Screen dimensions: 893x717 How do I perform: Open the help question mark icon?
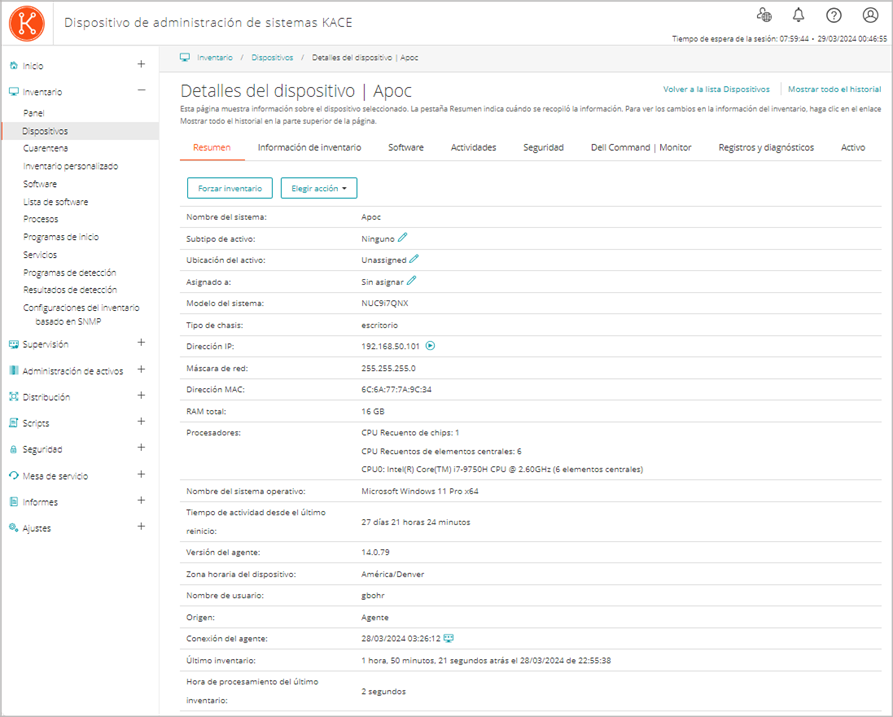tap(833, 15)
